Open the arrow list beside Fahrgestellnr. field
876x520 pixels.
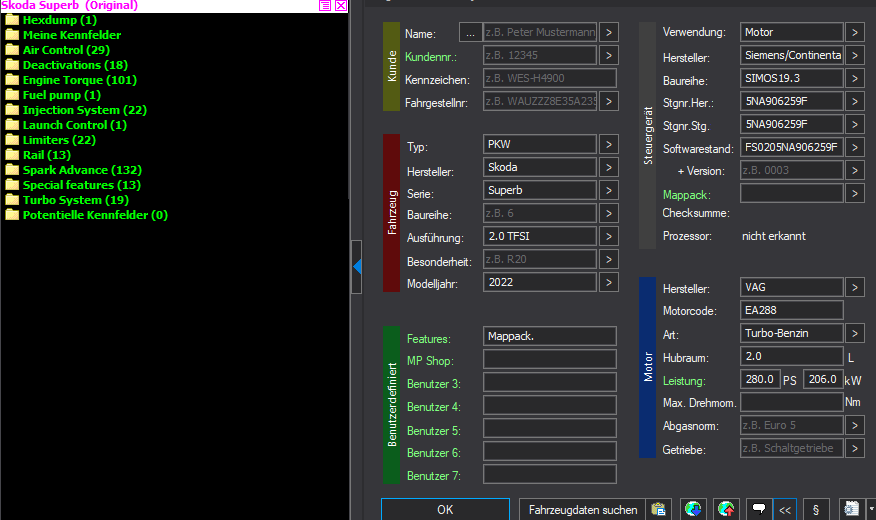click(x=609, y=101)
